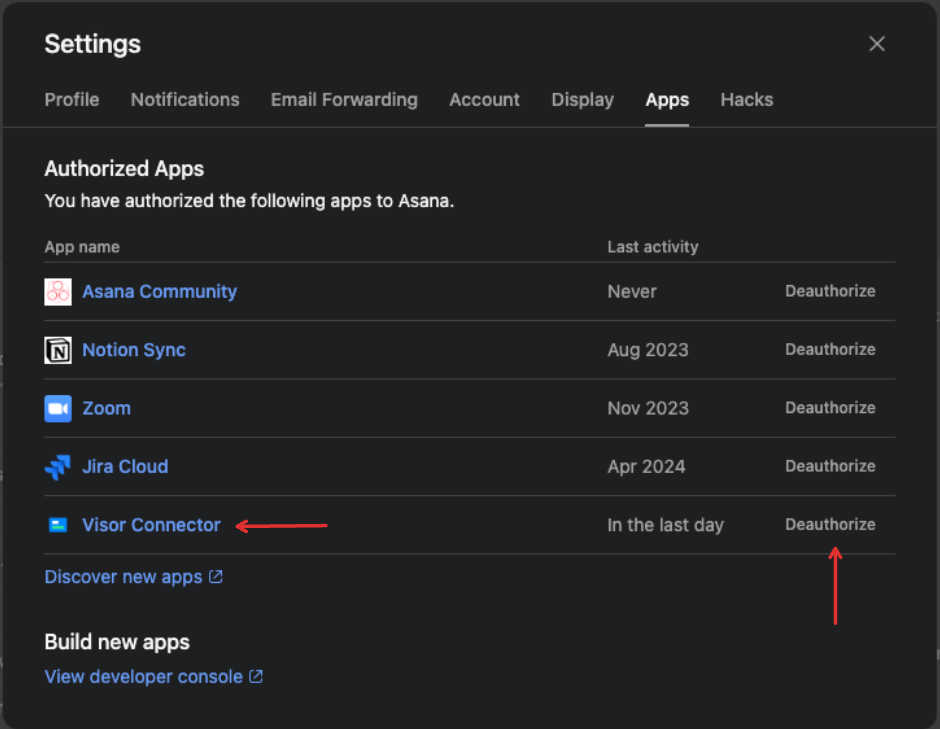Screen dimensions: 940x729
Task: Open the Jira Cloud app link
Action: [x=125, y=466]
